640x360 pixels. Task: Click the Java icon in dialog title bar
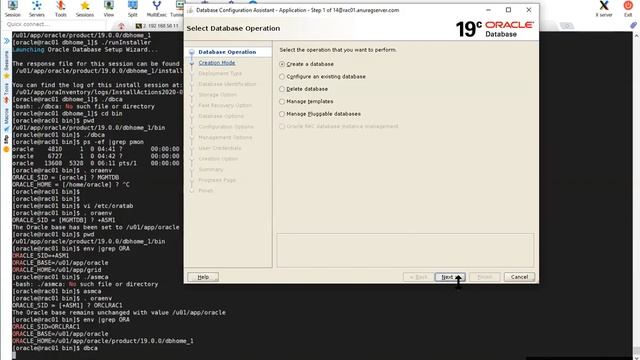click(190, 10)
